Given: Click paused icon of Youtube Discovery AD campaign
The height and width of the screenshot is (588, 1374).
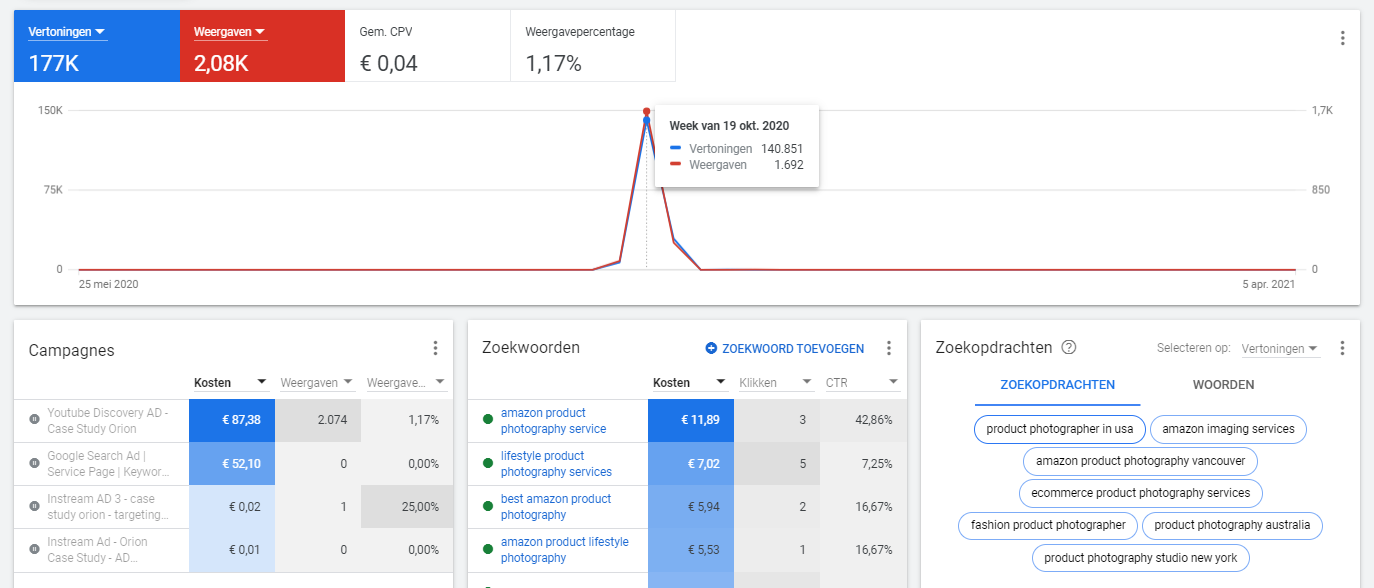Looking at the screenshot, I should coord(34,420).
